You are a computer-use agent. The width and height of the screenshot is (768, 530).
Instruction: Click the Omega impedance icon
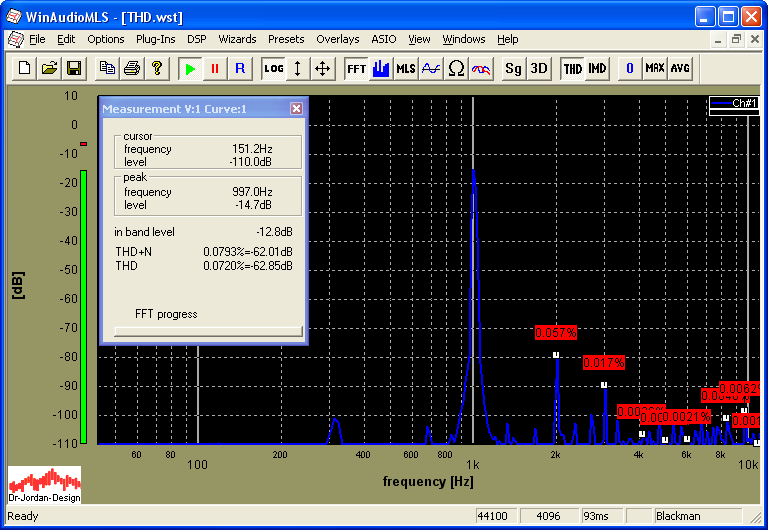tap(456, 68)
